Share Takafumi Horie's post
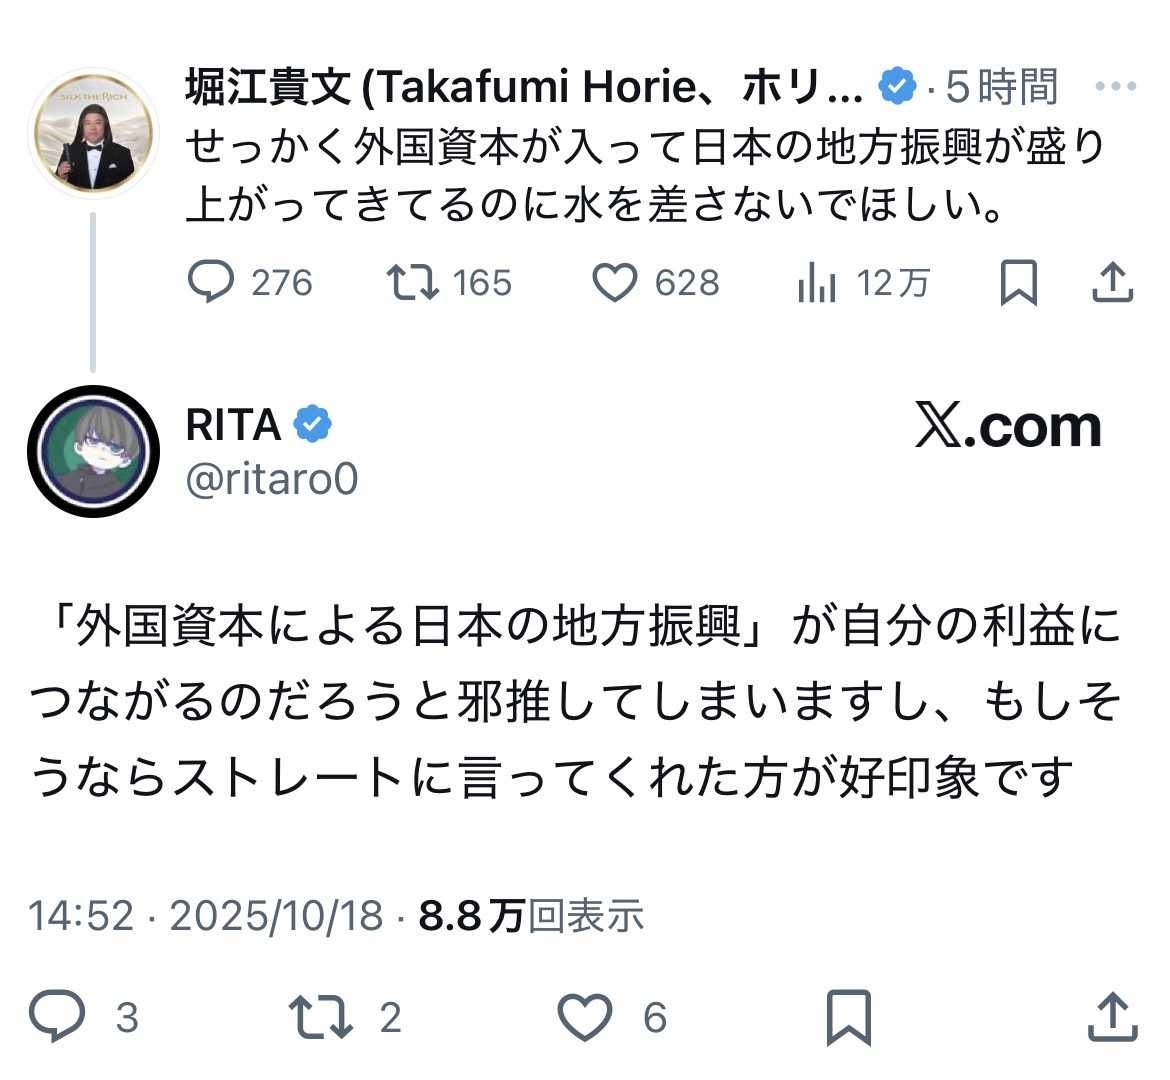This screenshot has width=1170, height=1080. pyautogui.click(x=1112, y=283)
